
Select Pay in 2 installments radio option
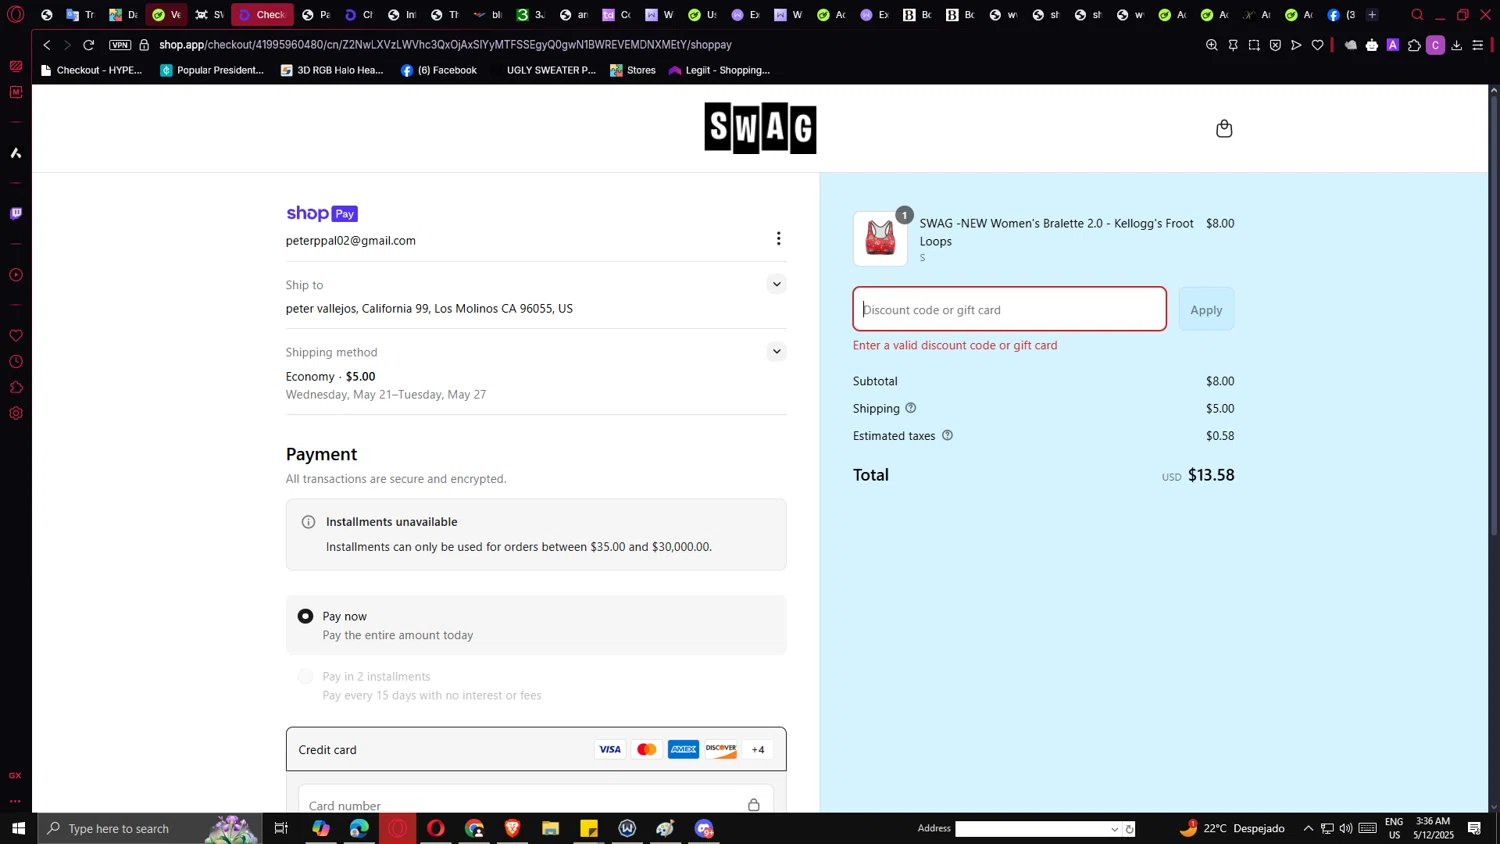[x=306, y=677]
